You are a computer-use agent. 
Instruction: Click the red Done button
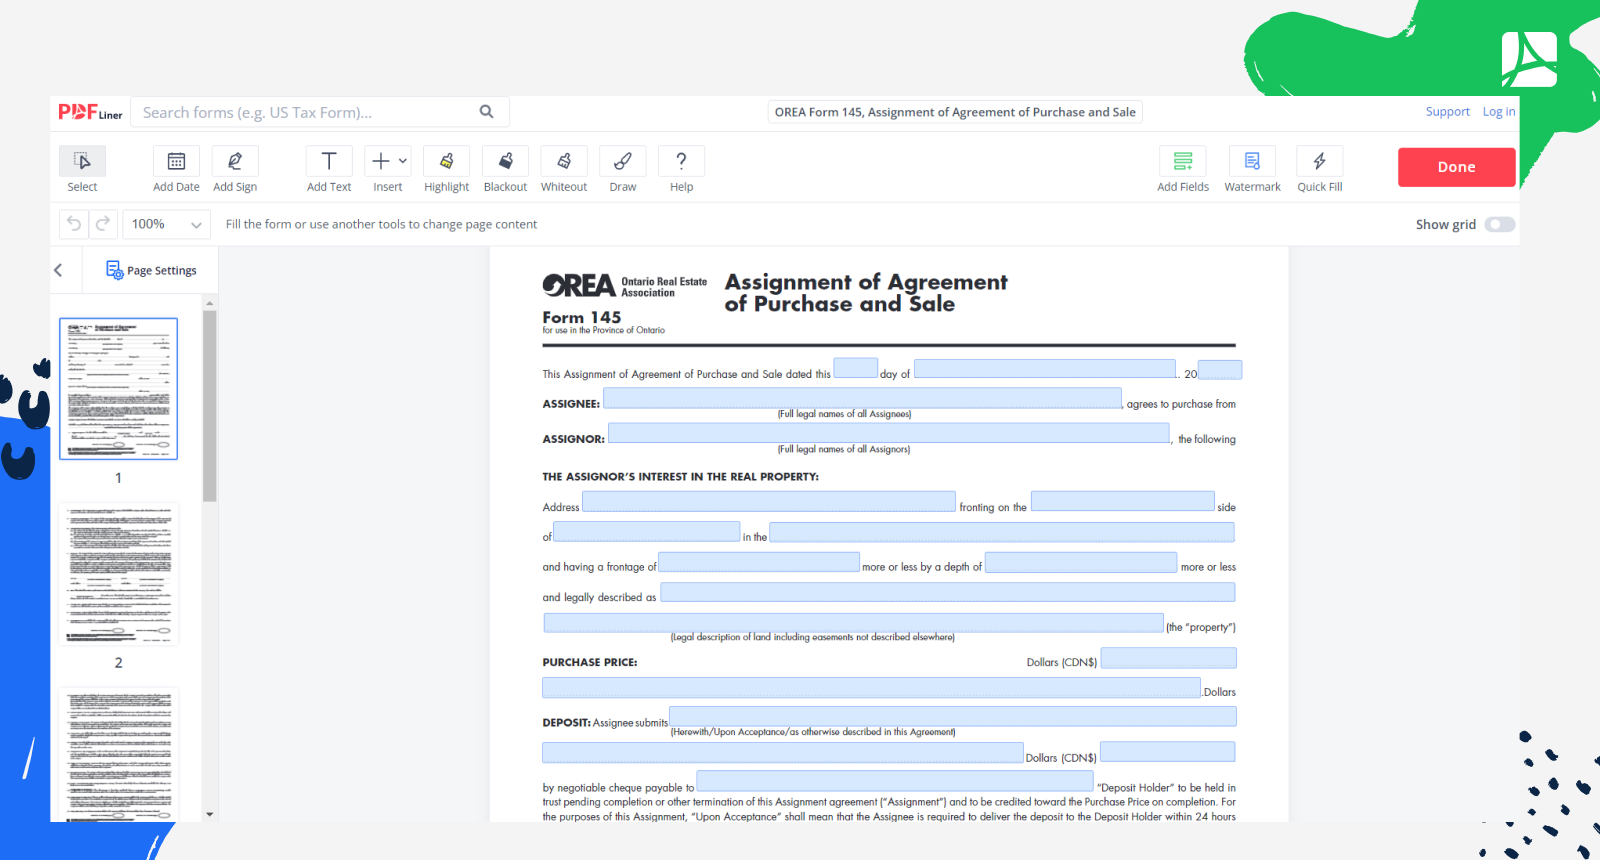[1456, 167]
